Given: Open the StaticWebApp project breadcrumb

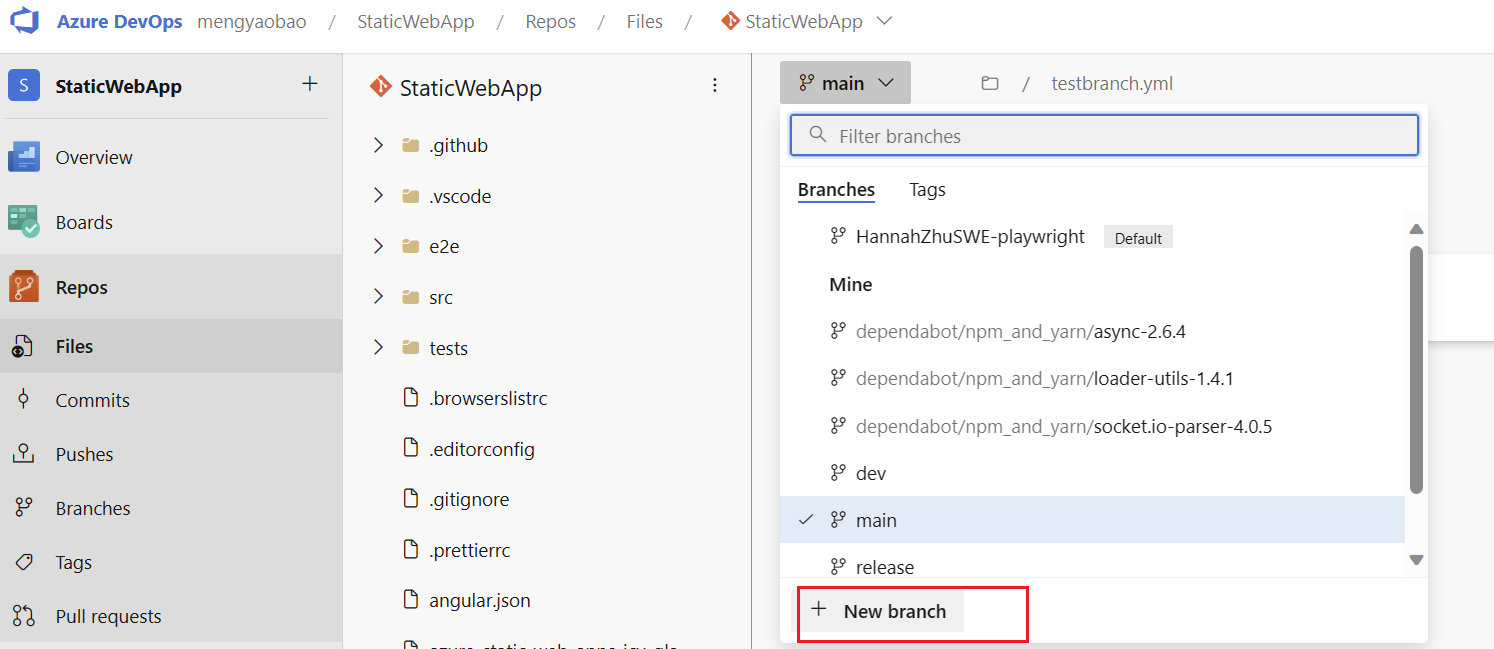Looking at the screenshot, I should [x=416, y=21].
